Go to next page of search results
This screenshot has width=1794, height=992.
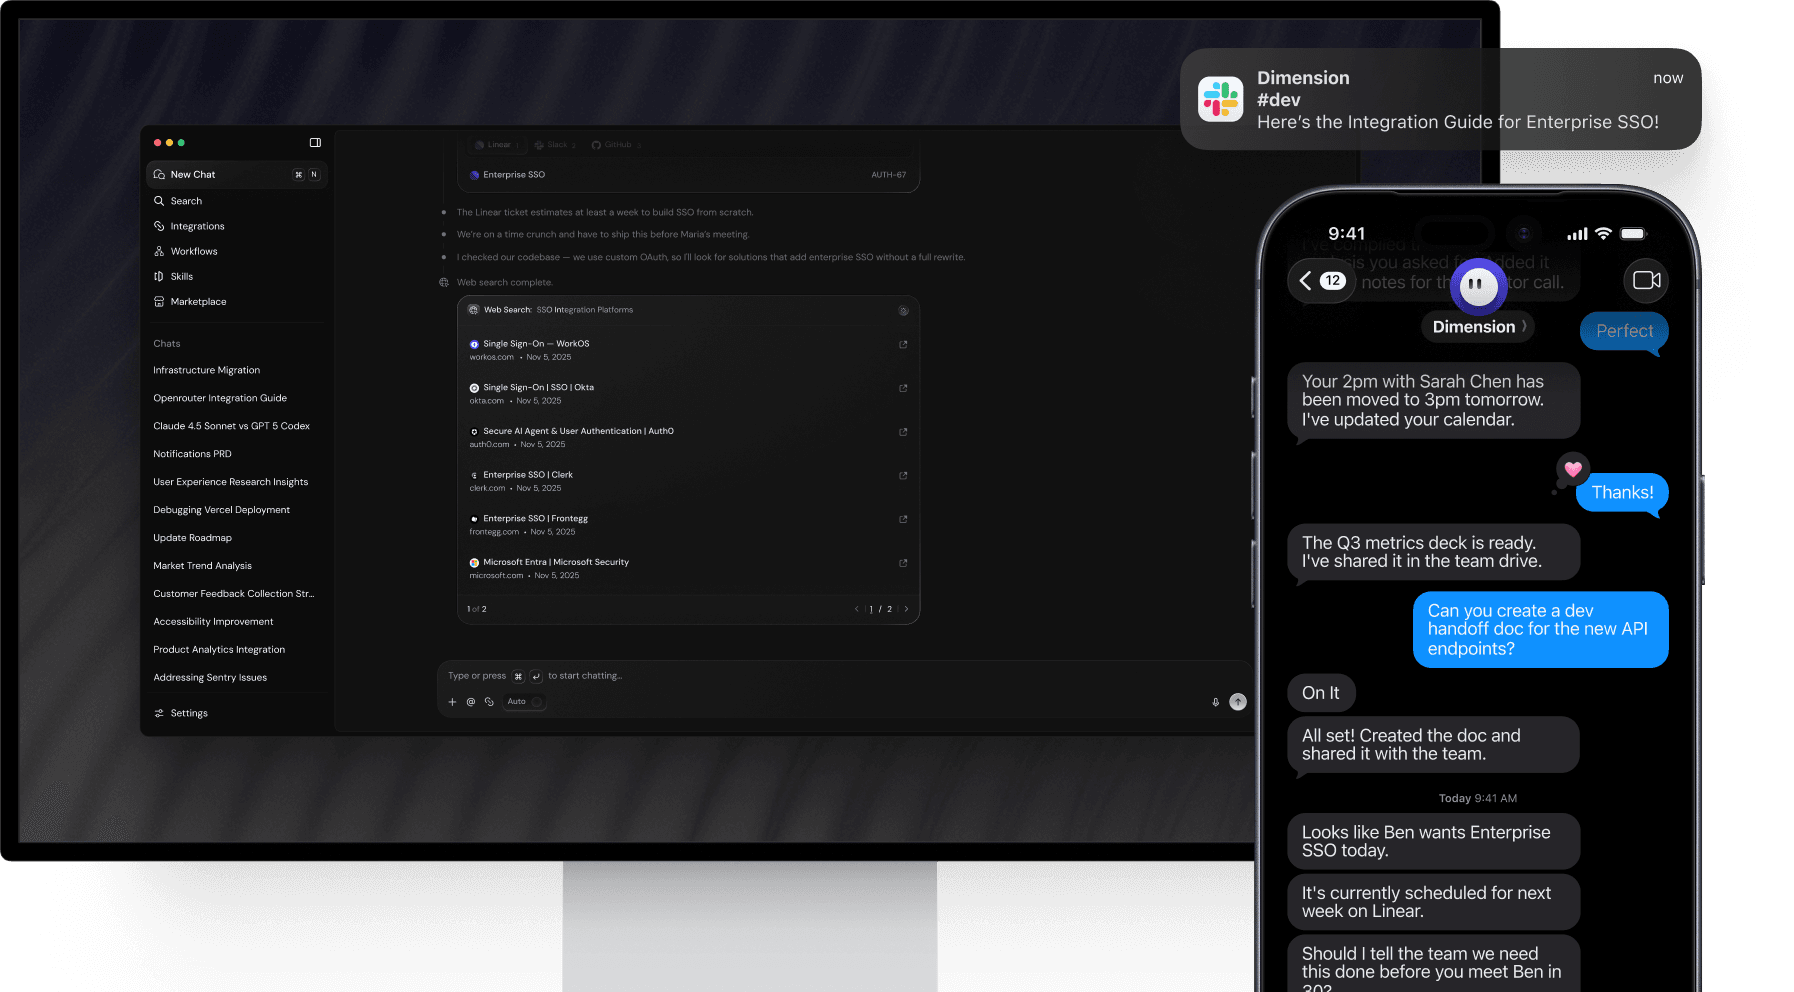[x=906, y=609]
